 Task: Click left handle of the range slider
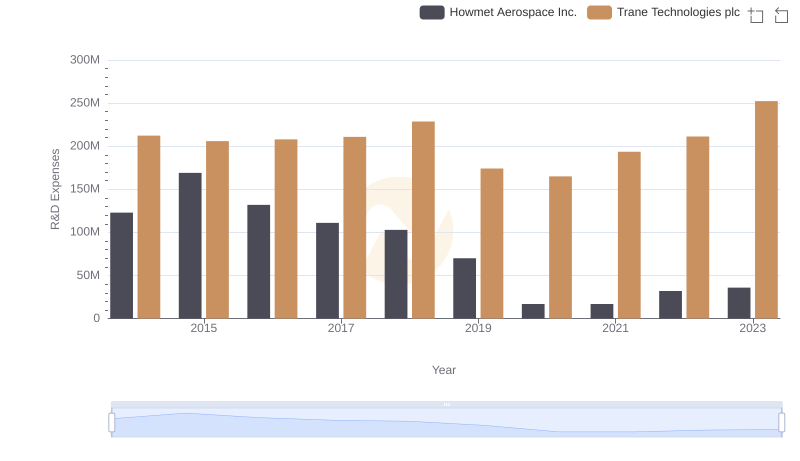coord(112,423)
